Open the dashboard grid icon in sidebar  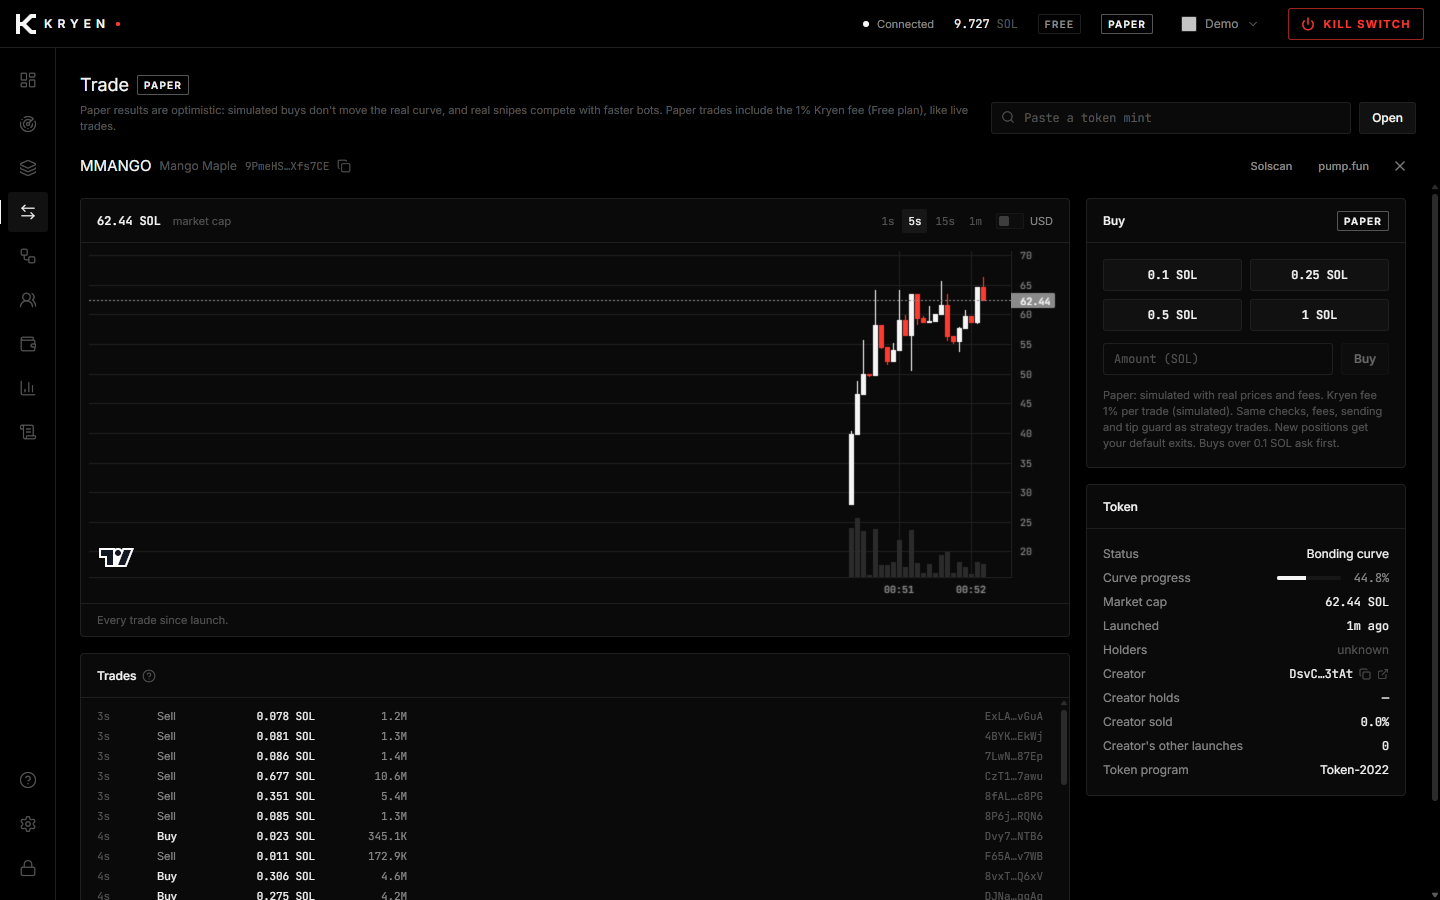coord(28,80)
